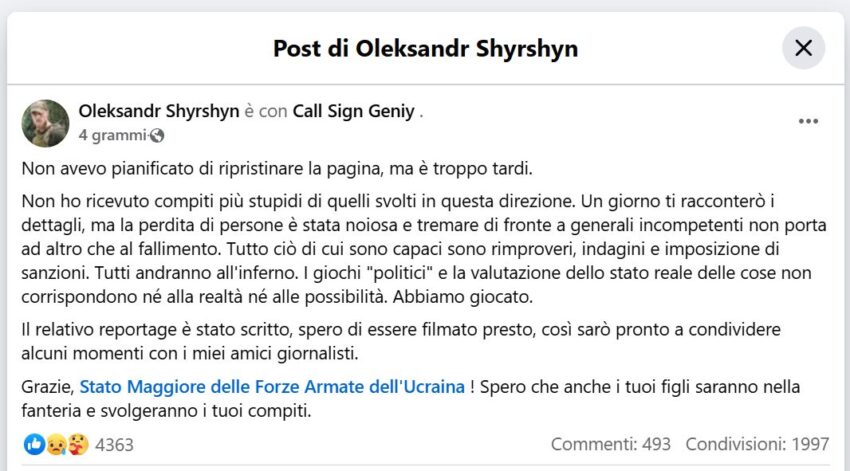The image size is (850, 471).
Task: Click the sad face reaction icon
Action: click(x=56, y=444)
